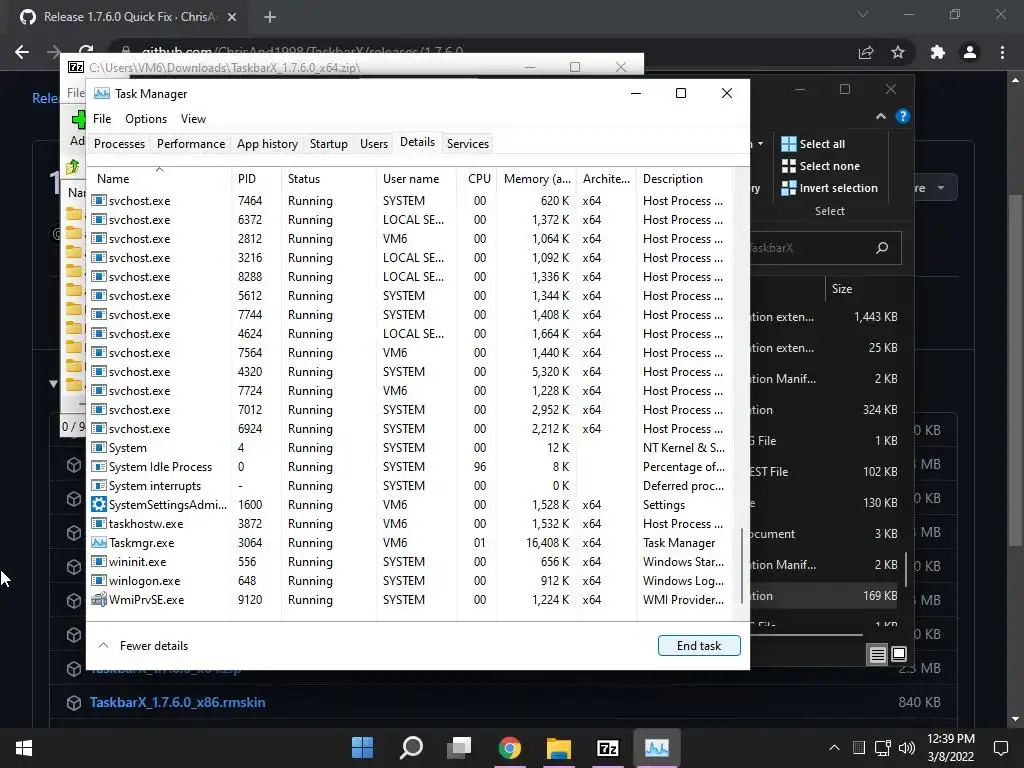Open Task Manager Options menu
Screen dimensions: 1024x768
146,119
